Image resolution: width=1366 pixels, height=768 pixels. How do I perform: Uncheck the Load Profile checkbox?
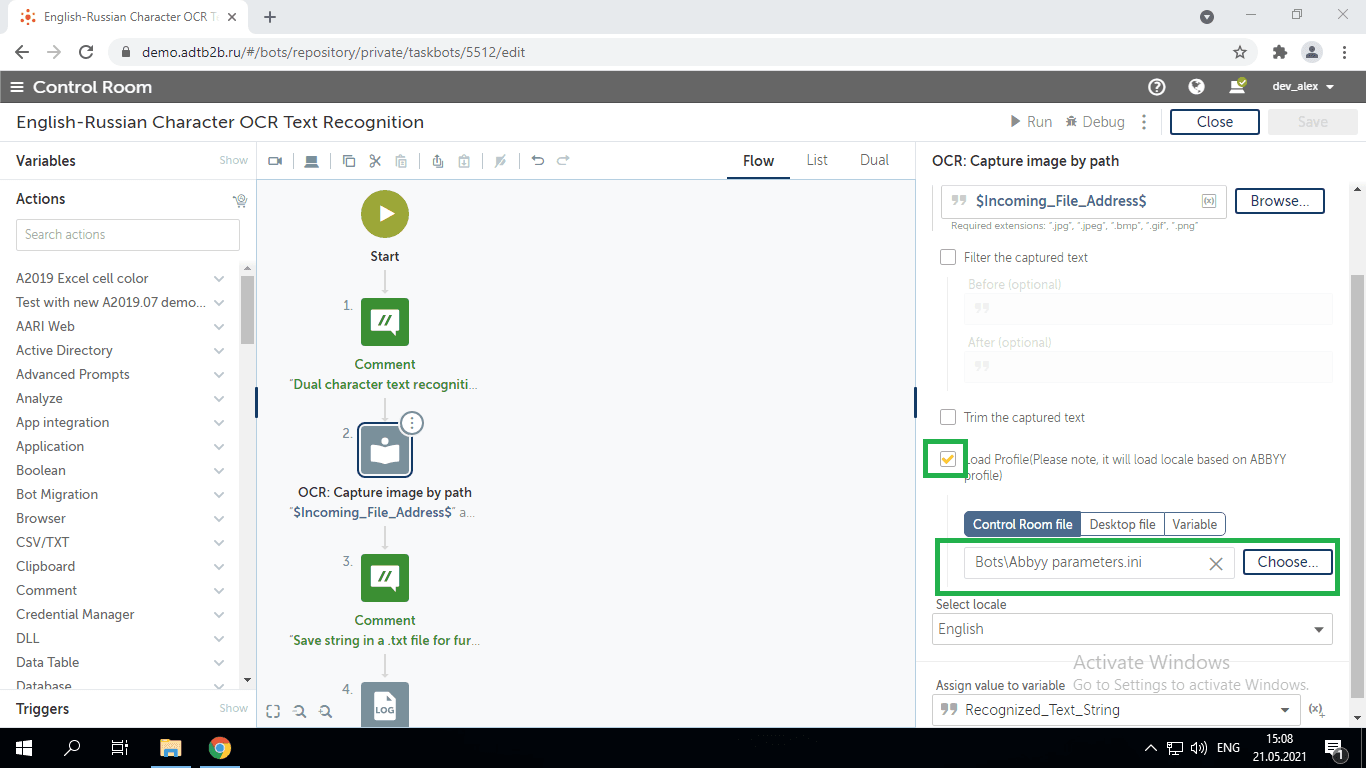(x=948, y=459)
